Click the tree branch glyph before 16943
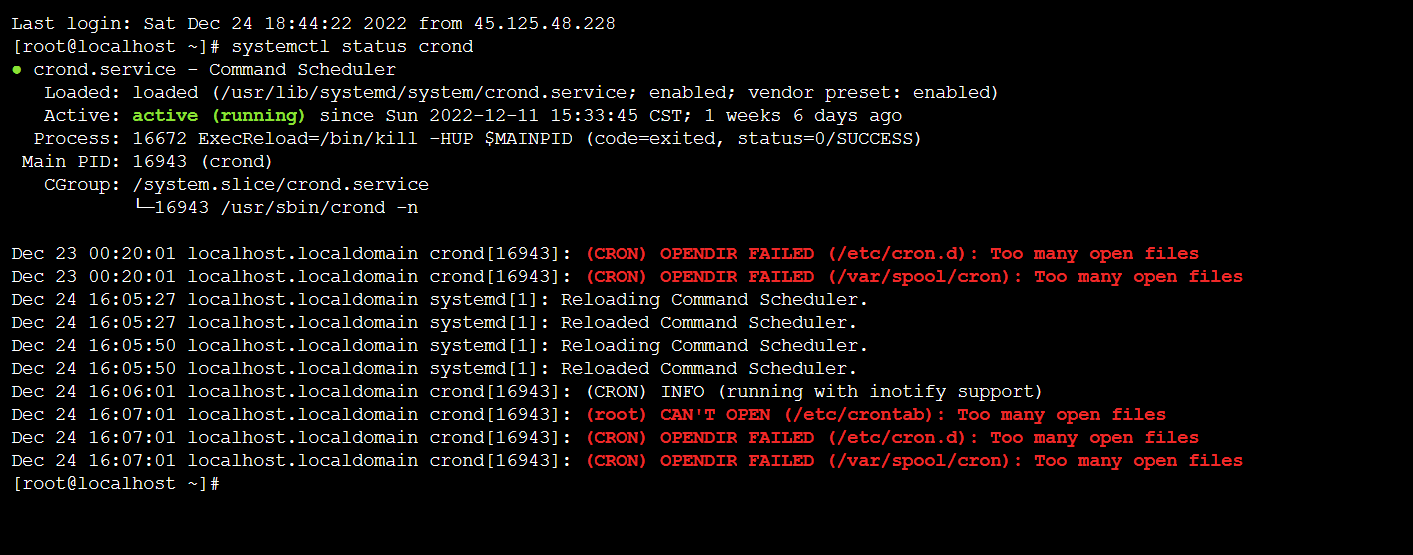The width and height of the screenshot is (1413, 555). pos(143,207)
